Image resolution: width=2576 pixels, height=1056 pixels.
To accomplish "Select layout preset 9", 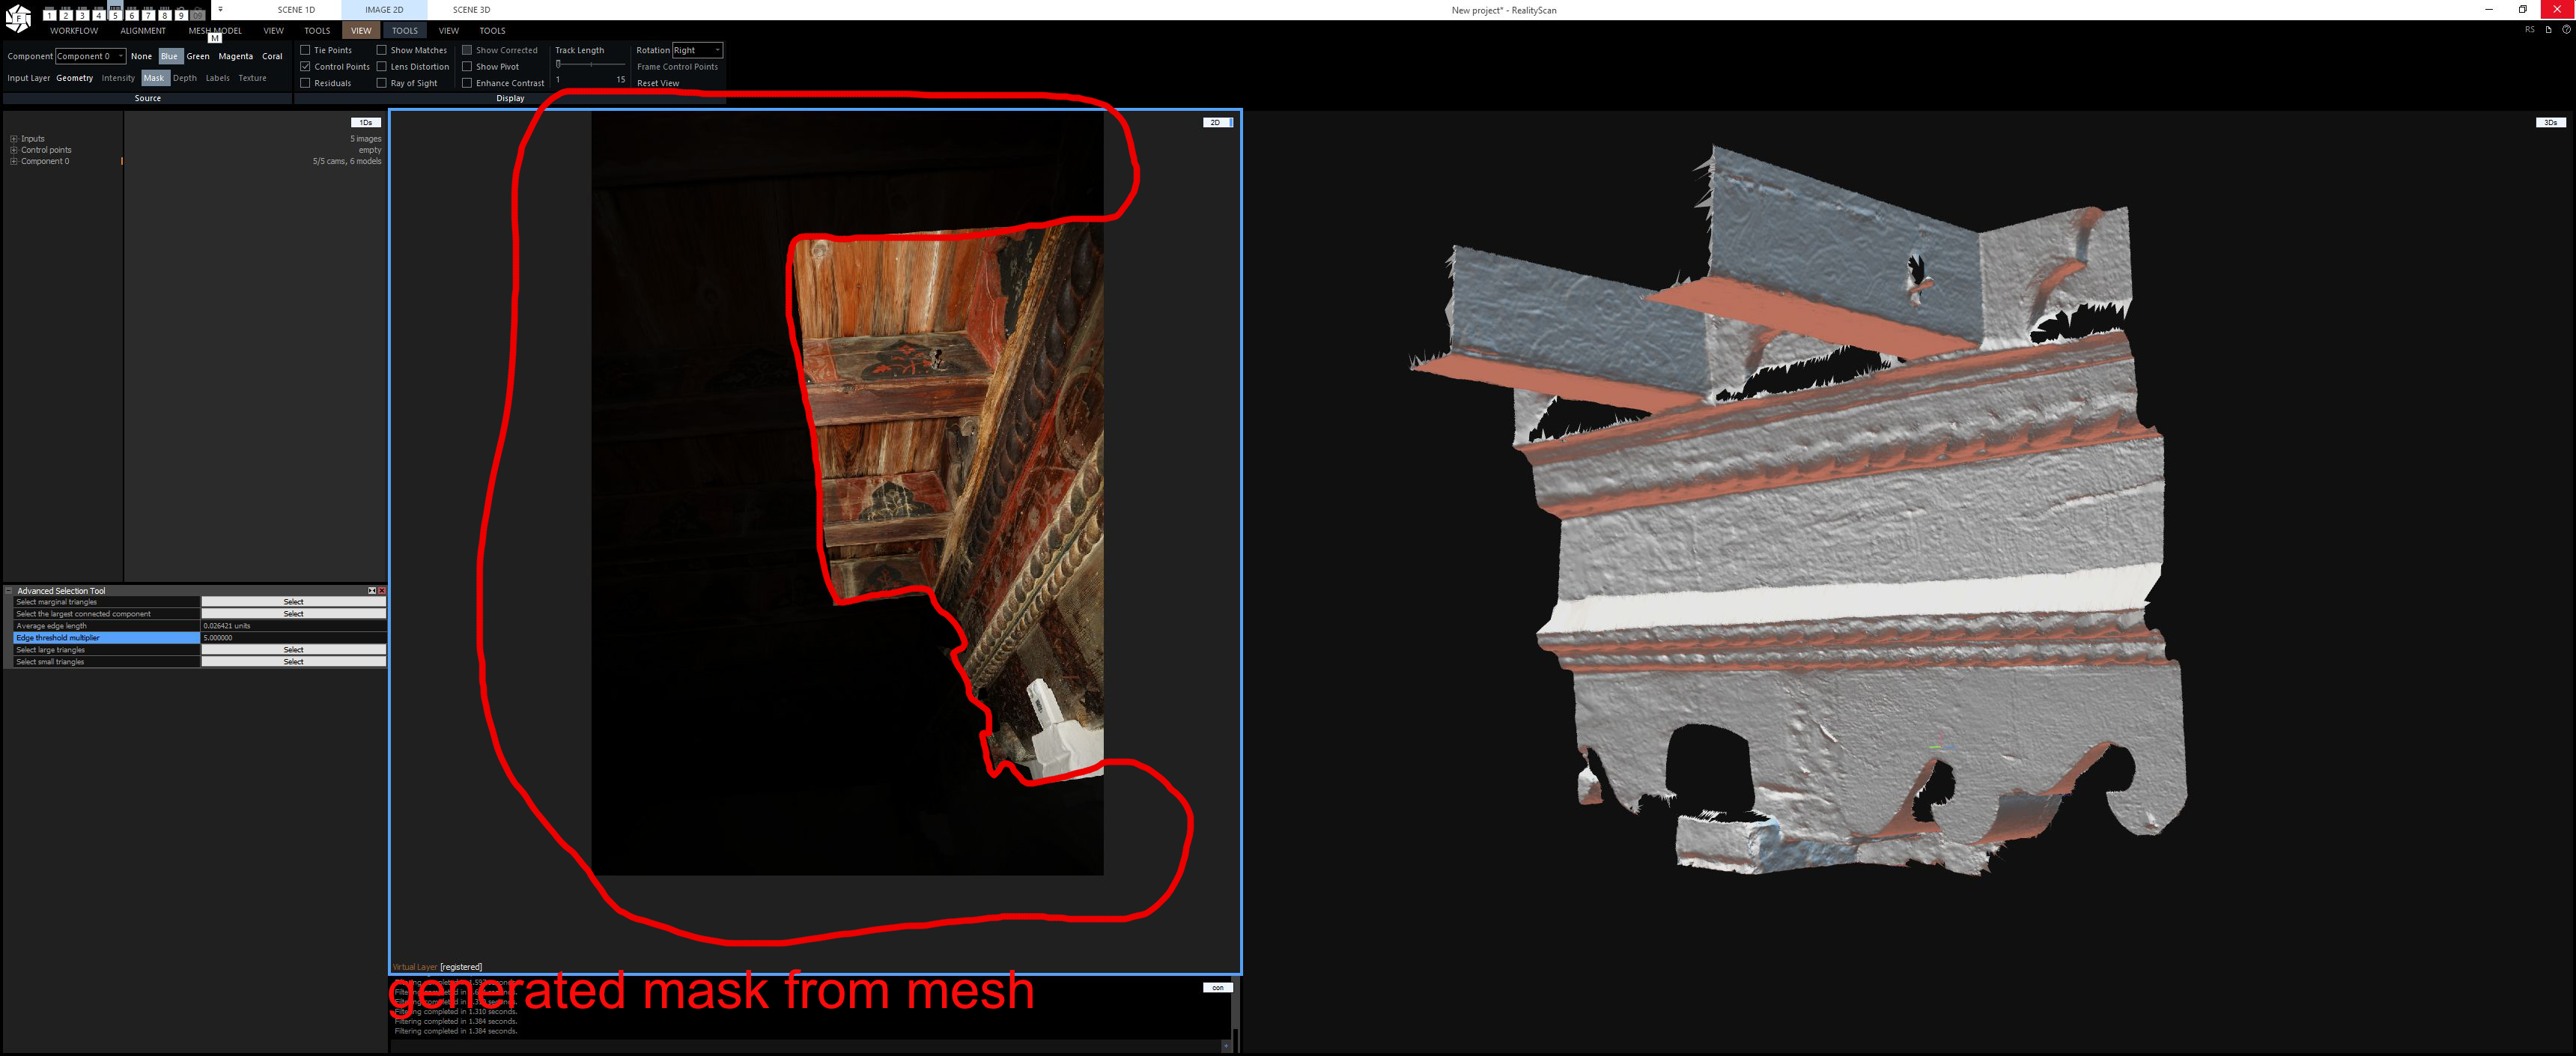I will tap(181, 14).
